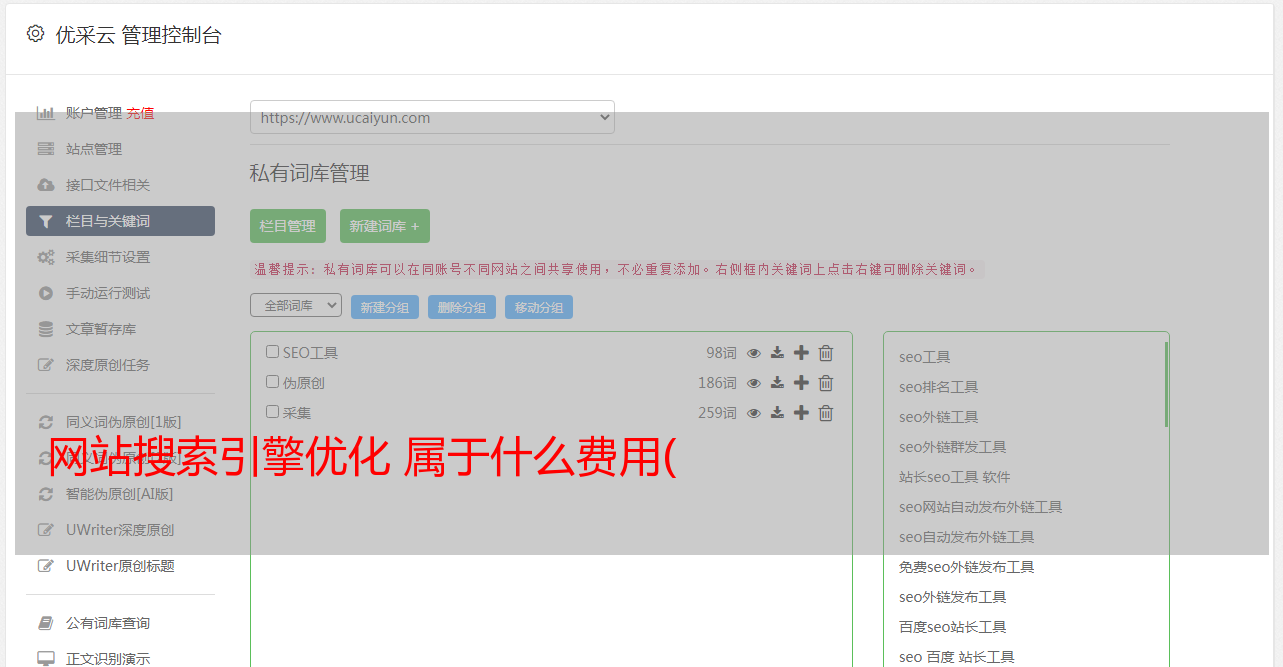The height and width of the screenshot is (667, 1283).
Task: Click trash icon for 采集 library
Action: tap(826, 413)
